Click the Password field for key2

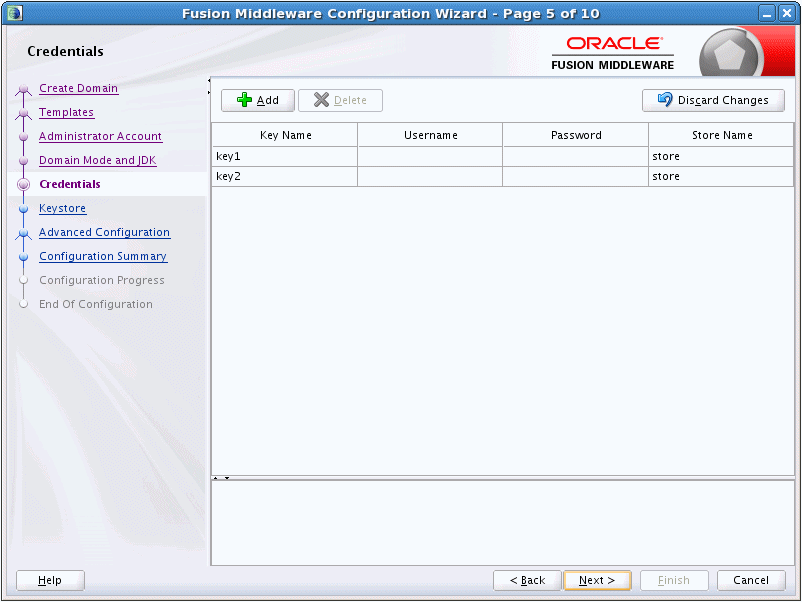(576, 176)
